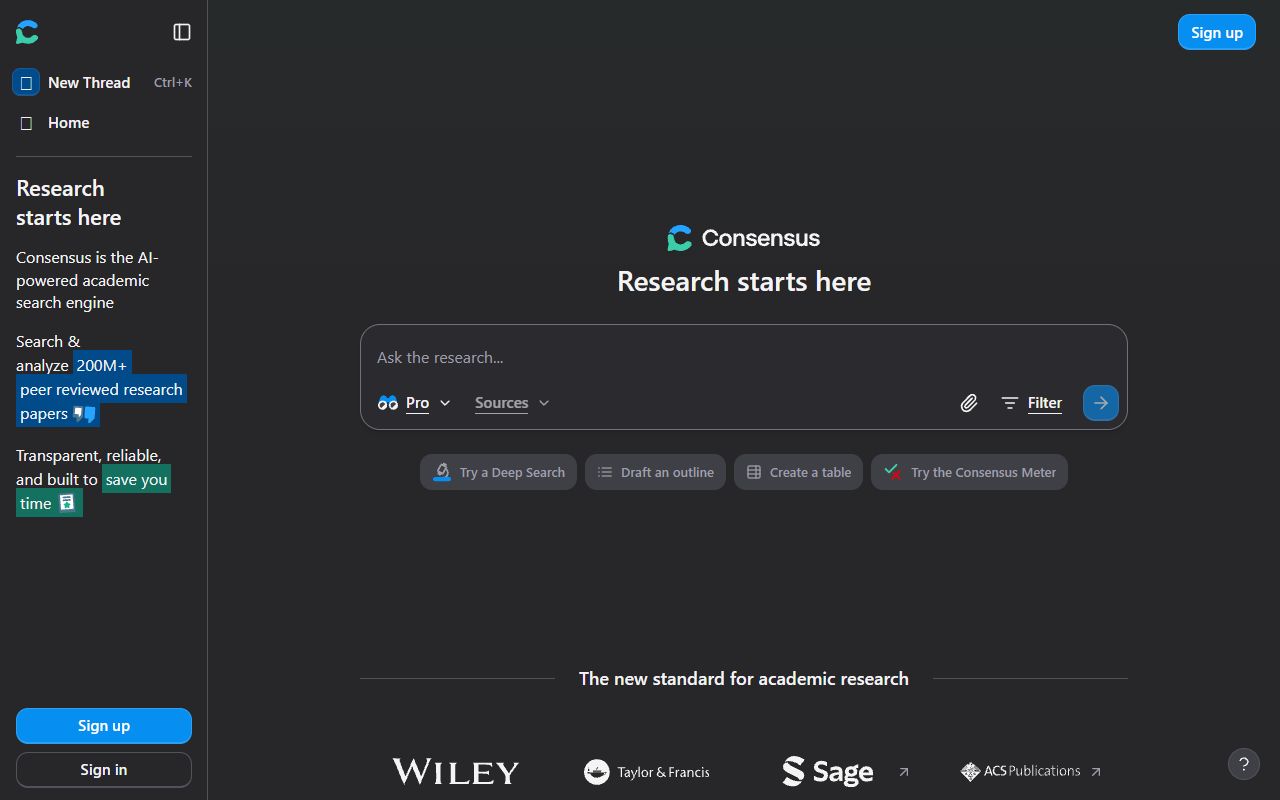Click the Ask the research input field
This screenshot has width=1280, height=800.
(700, 357)
